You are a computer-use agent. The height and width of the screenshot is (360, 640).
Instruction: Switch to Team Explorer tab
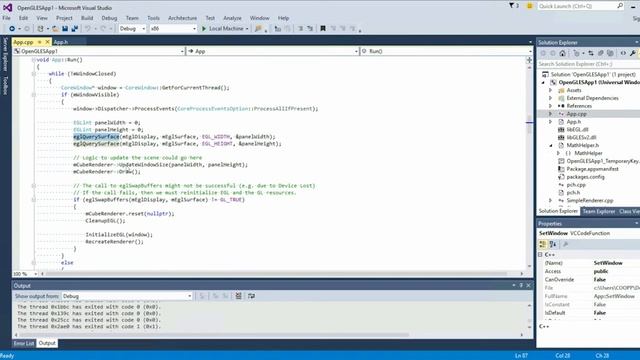[598, 211]
